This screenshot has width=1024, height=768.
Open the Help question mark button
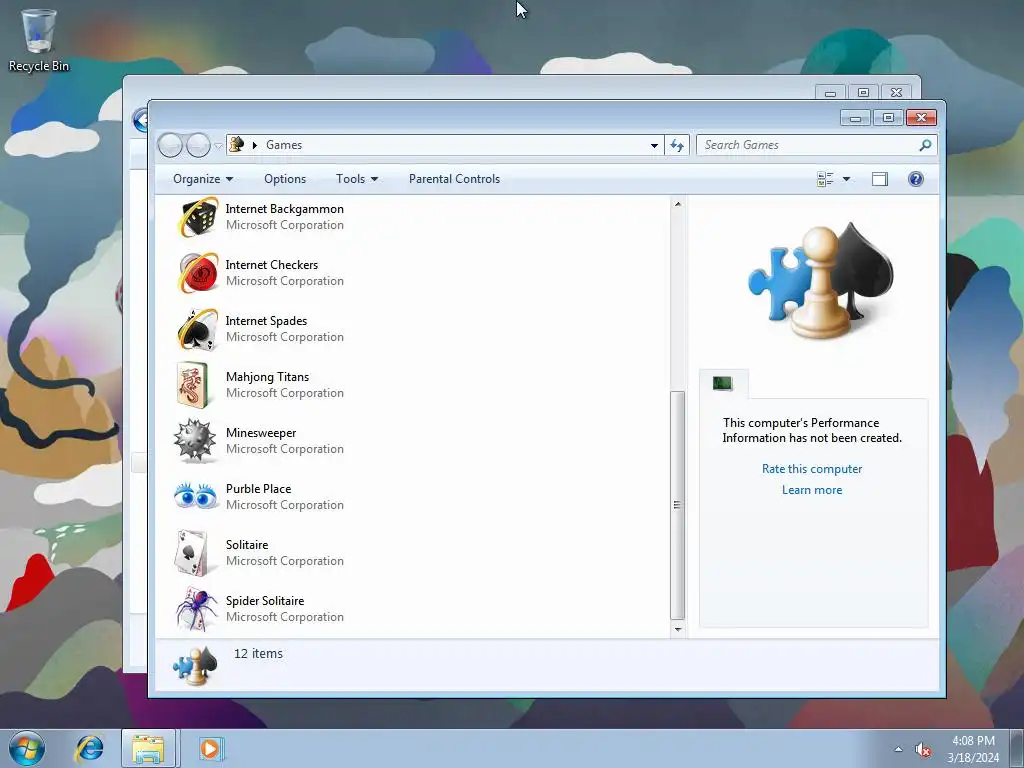[x=916, y=179]
